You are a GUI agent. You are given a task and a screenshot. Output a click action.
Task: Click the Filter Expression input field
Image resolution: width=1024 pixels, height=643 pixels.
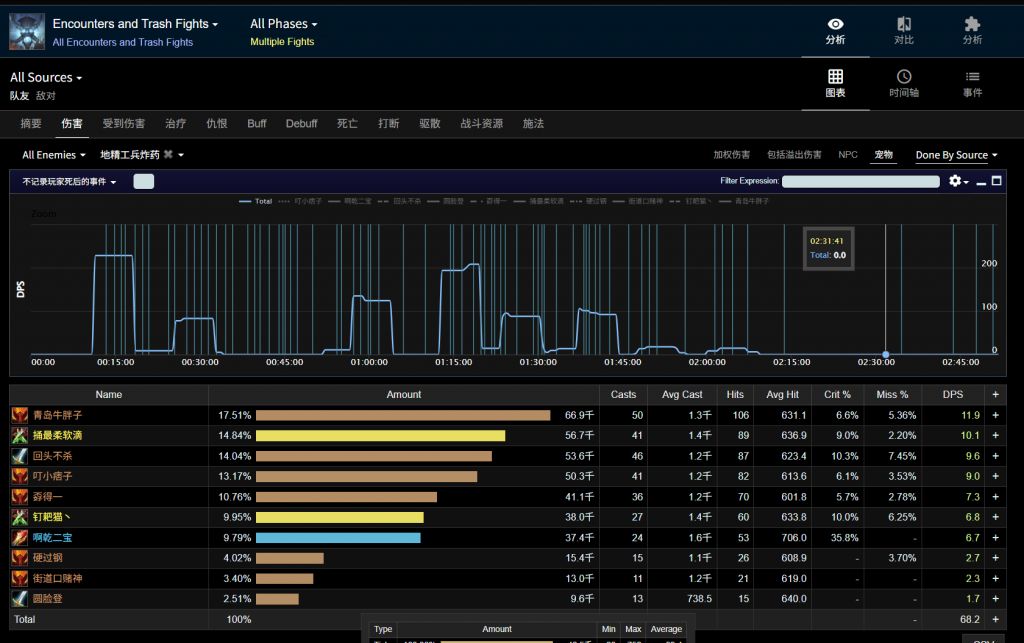(x=860, y=181)
